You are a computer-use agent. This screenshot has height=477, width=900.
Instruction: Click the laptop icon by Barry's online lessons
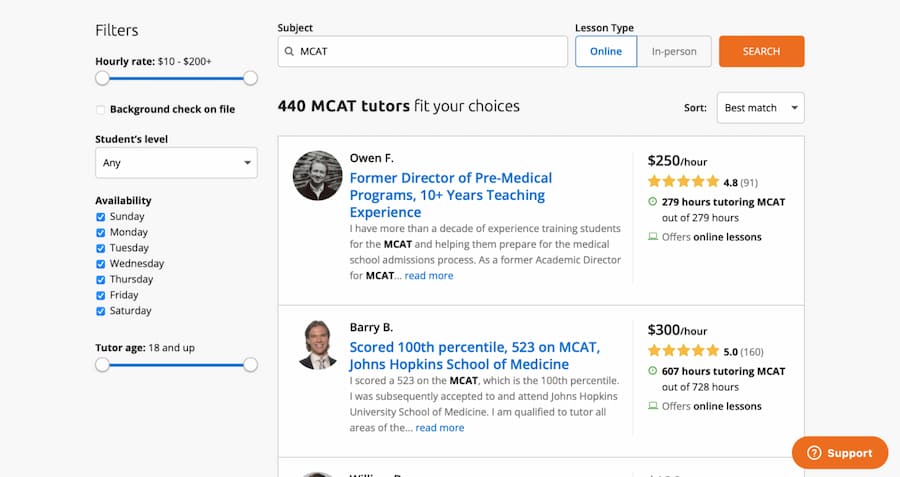(653, 406)
